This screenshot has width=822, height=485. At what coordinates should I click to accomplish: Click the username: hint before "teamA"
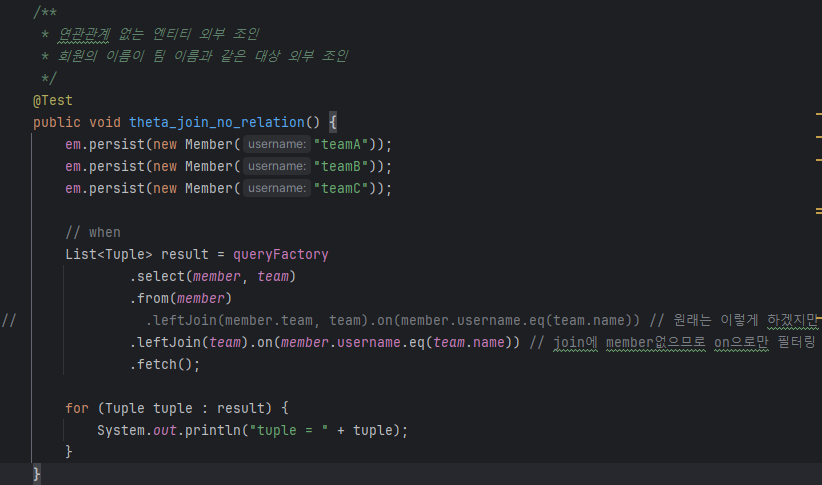[277, 144]
